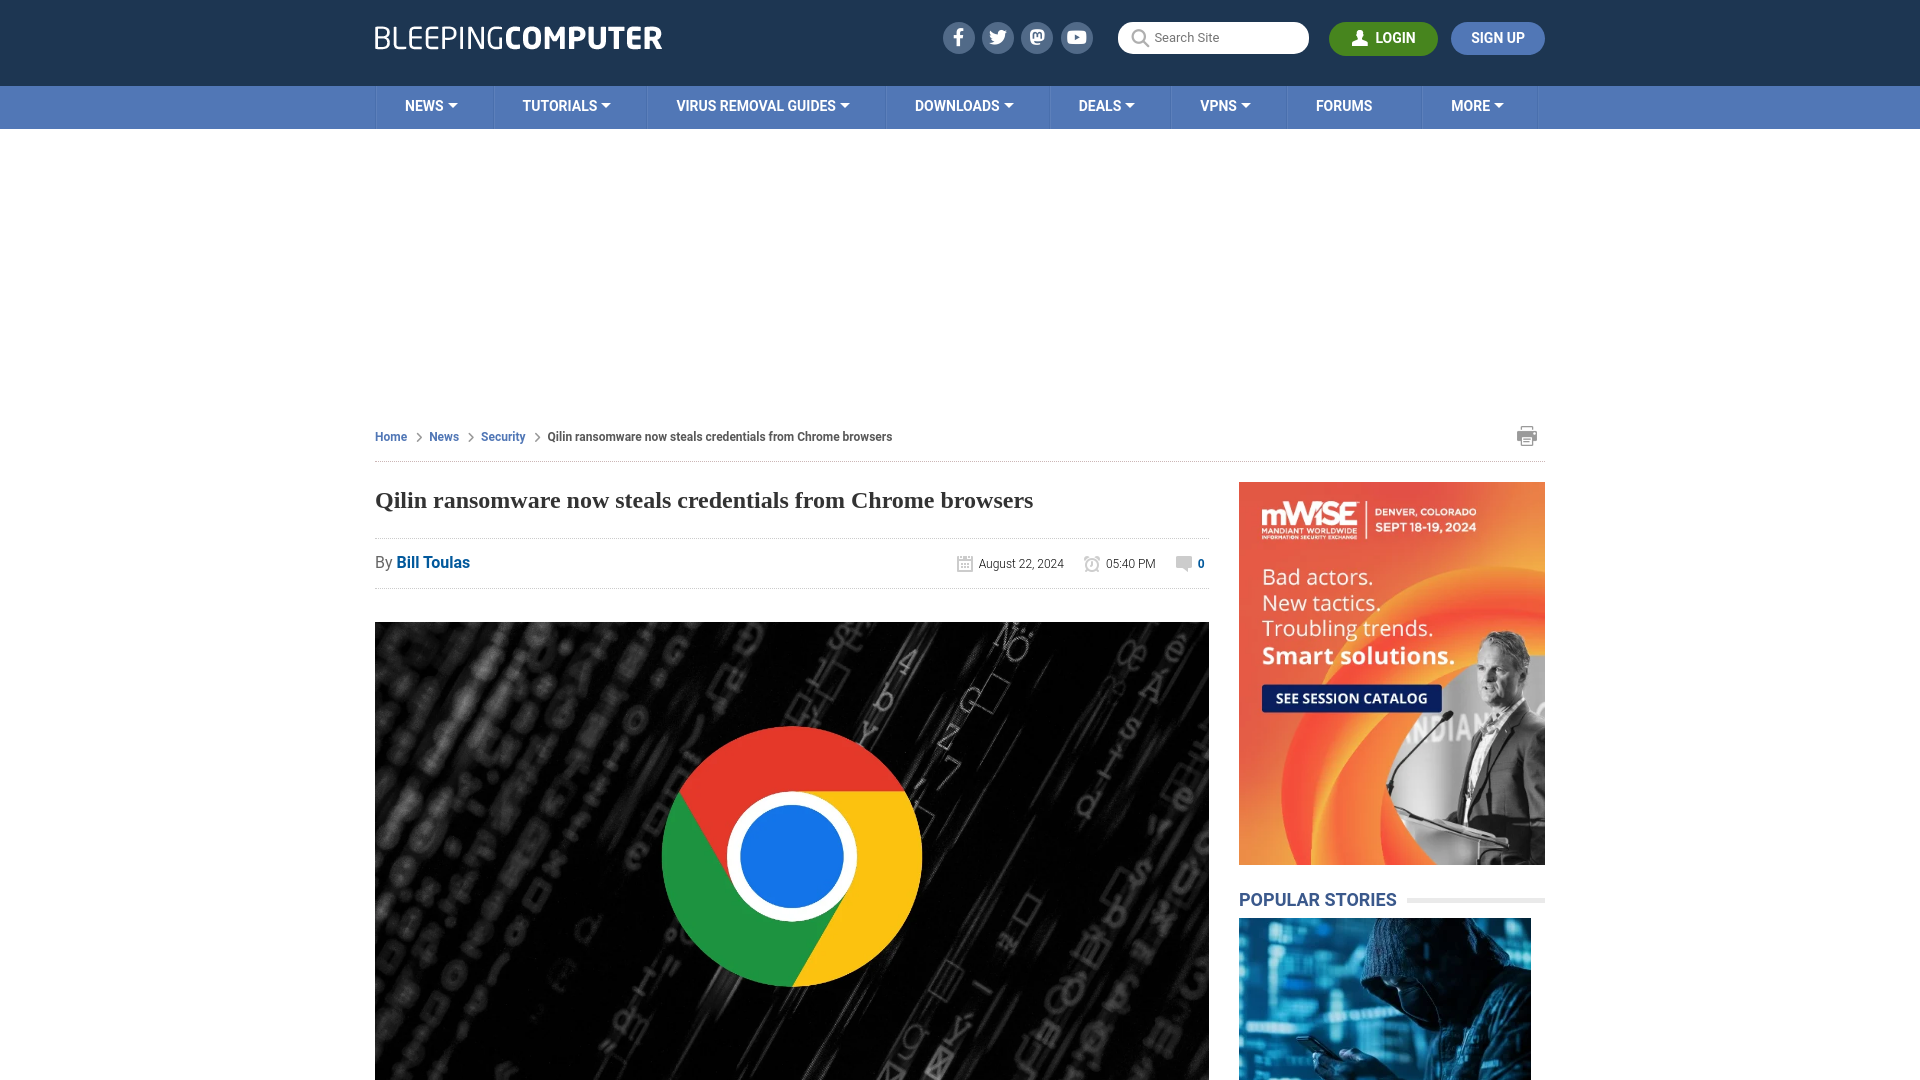Open the Mastodon social icon link

pyautogui.click(x=1038, y=37)
